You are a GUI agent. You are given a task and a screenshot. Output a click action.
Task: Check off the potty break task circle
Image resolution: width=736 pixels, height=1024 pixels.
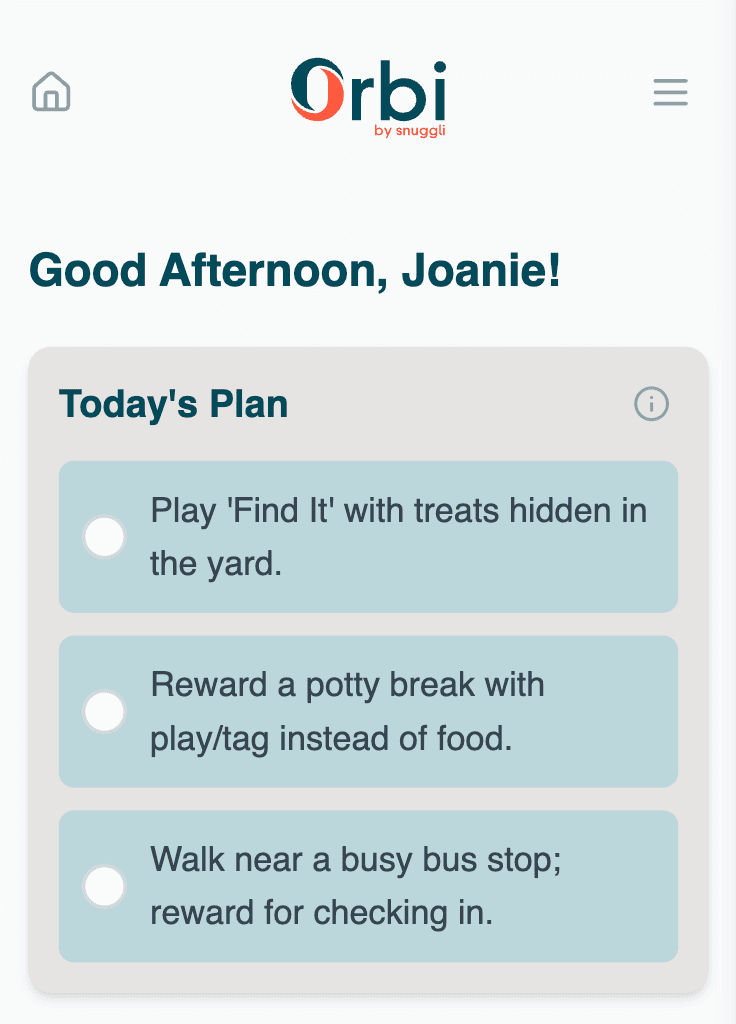pyautogui.click(x=105, y=712)
